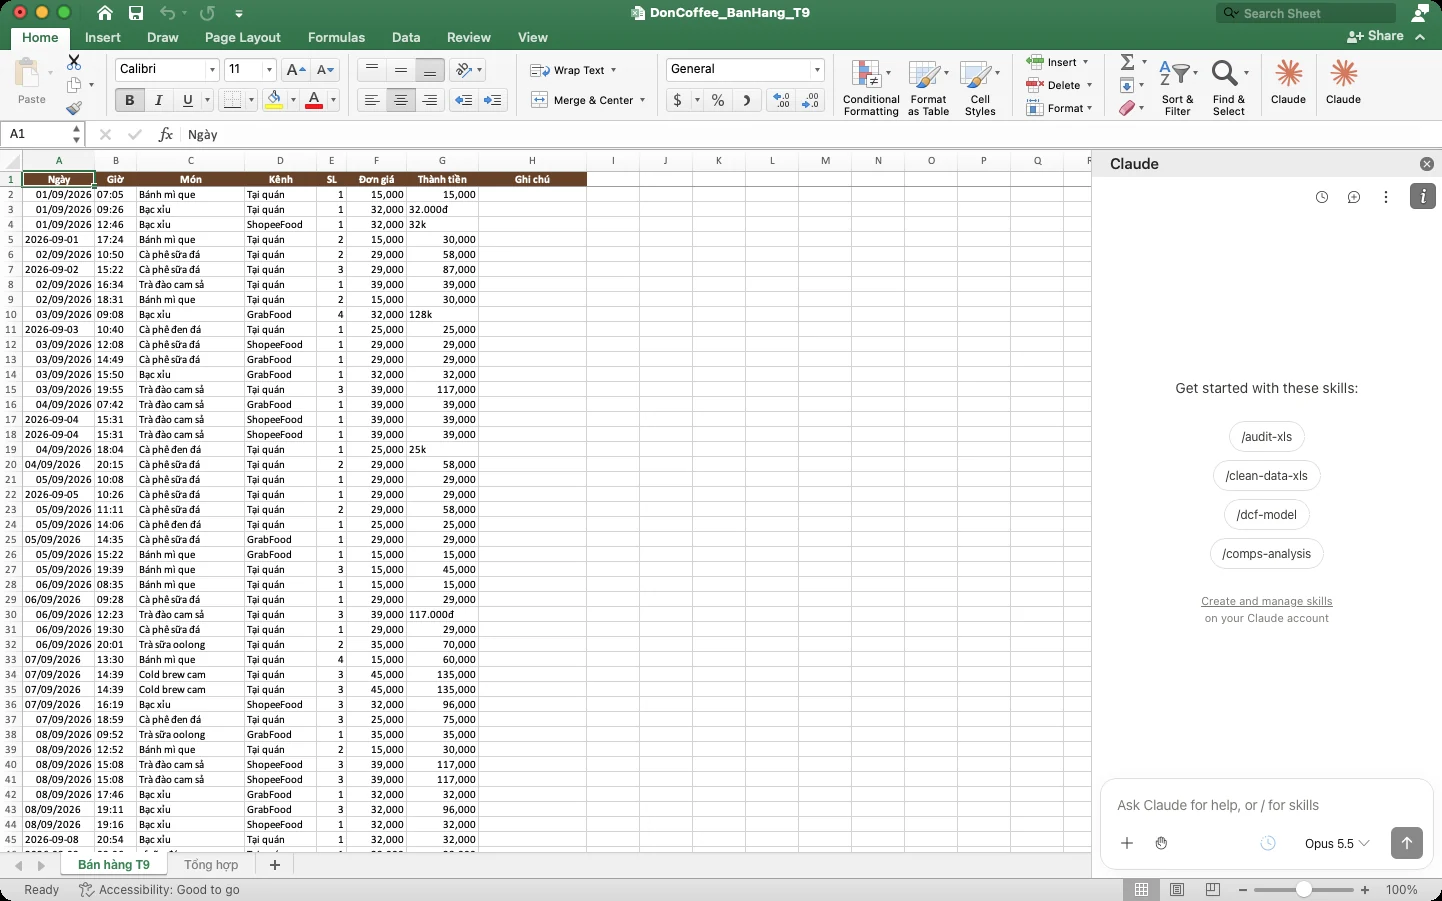Switch to the Insert ribbon tab
This screenshot has height=901, width=1442.
tap(103, 37)
